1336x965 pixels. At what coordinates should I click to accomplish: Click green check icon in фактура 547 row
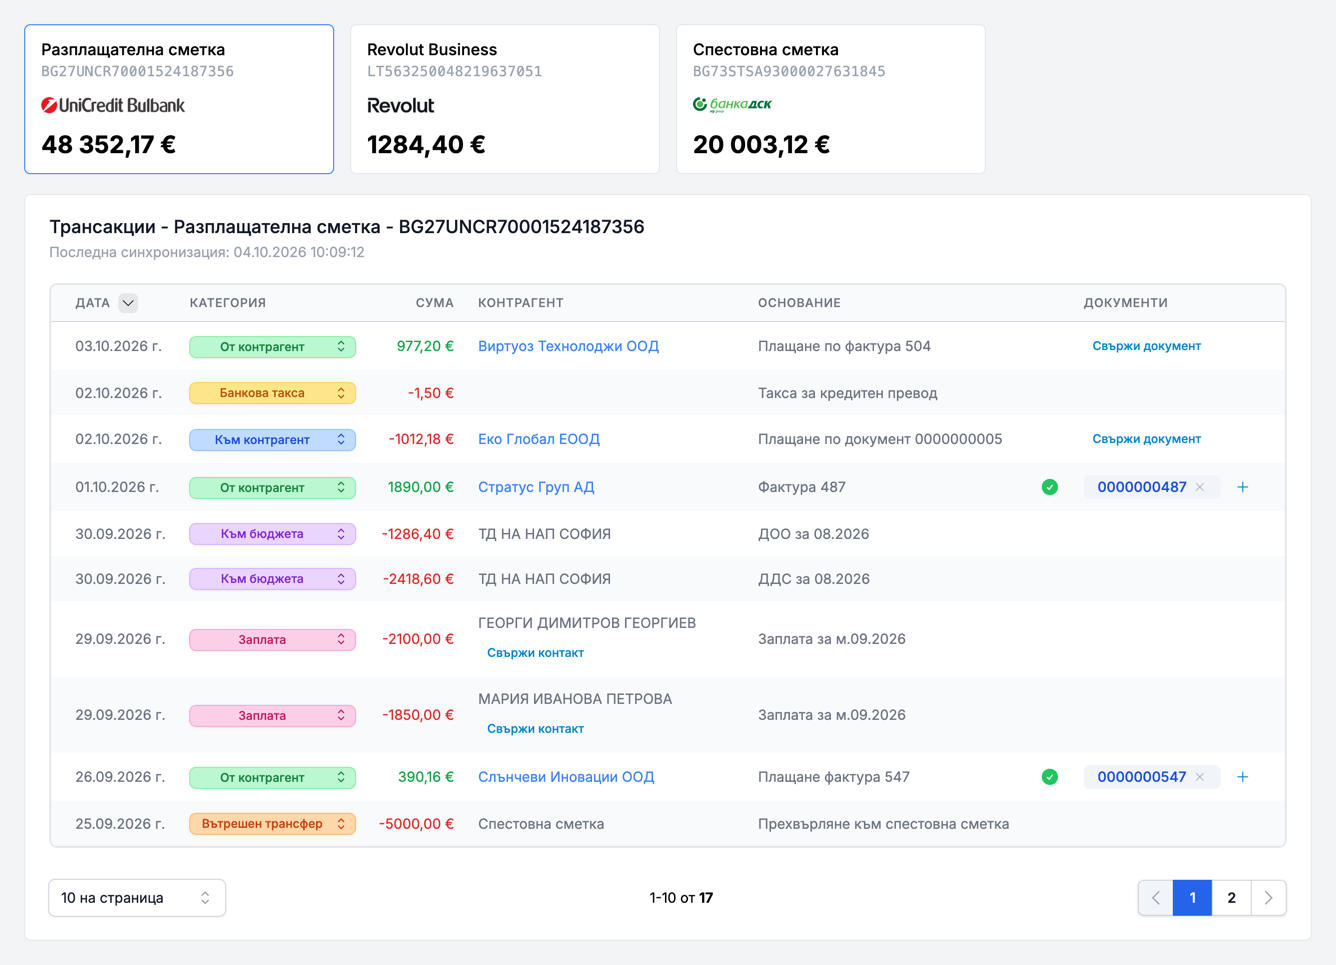[1050, 777]
